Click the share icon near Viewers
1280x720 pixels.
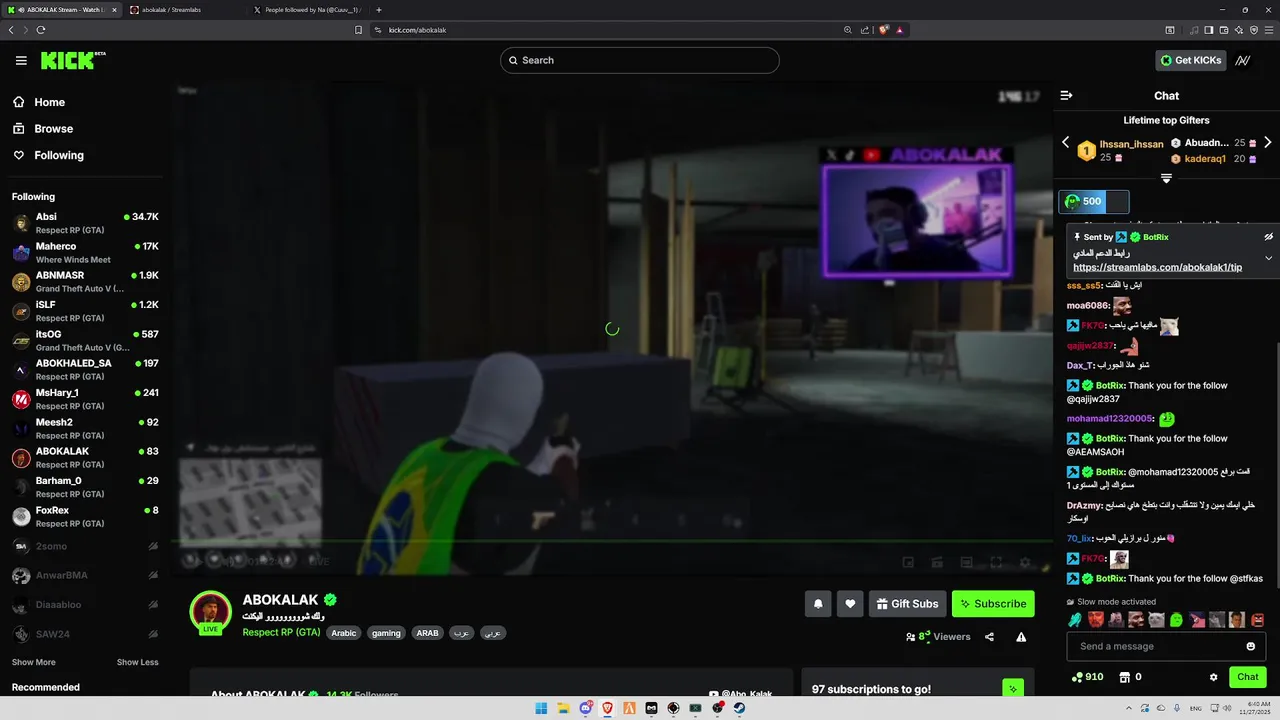[989, 637]
